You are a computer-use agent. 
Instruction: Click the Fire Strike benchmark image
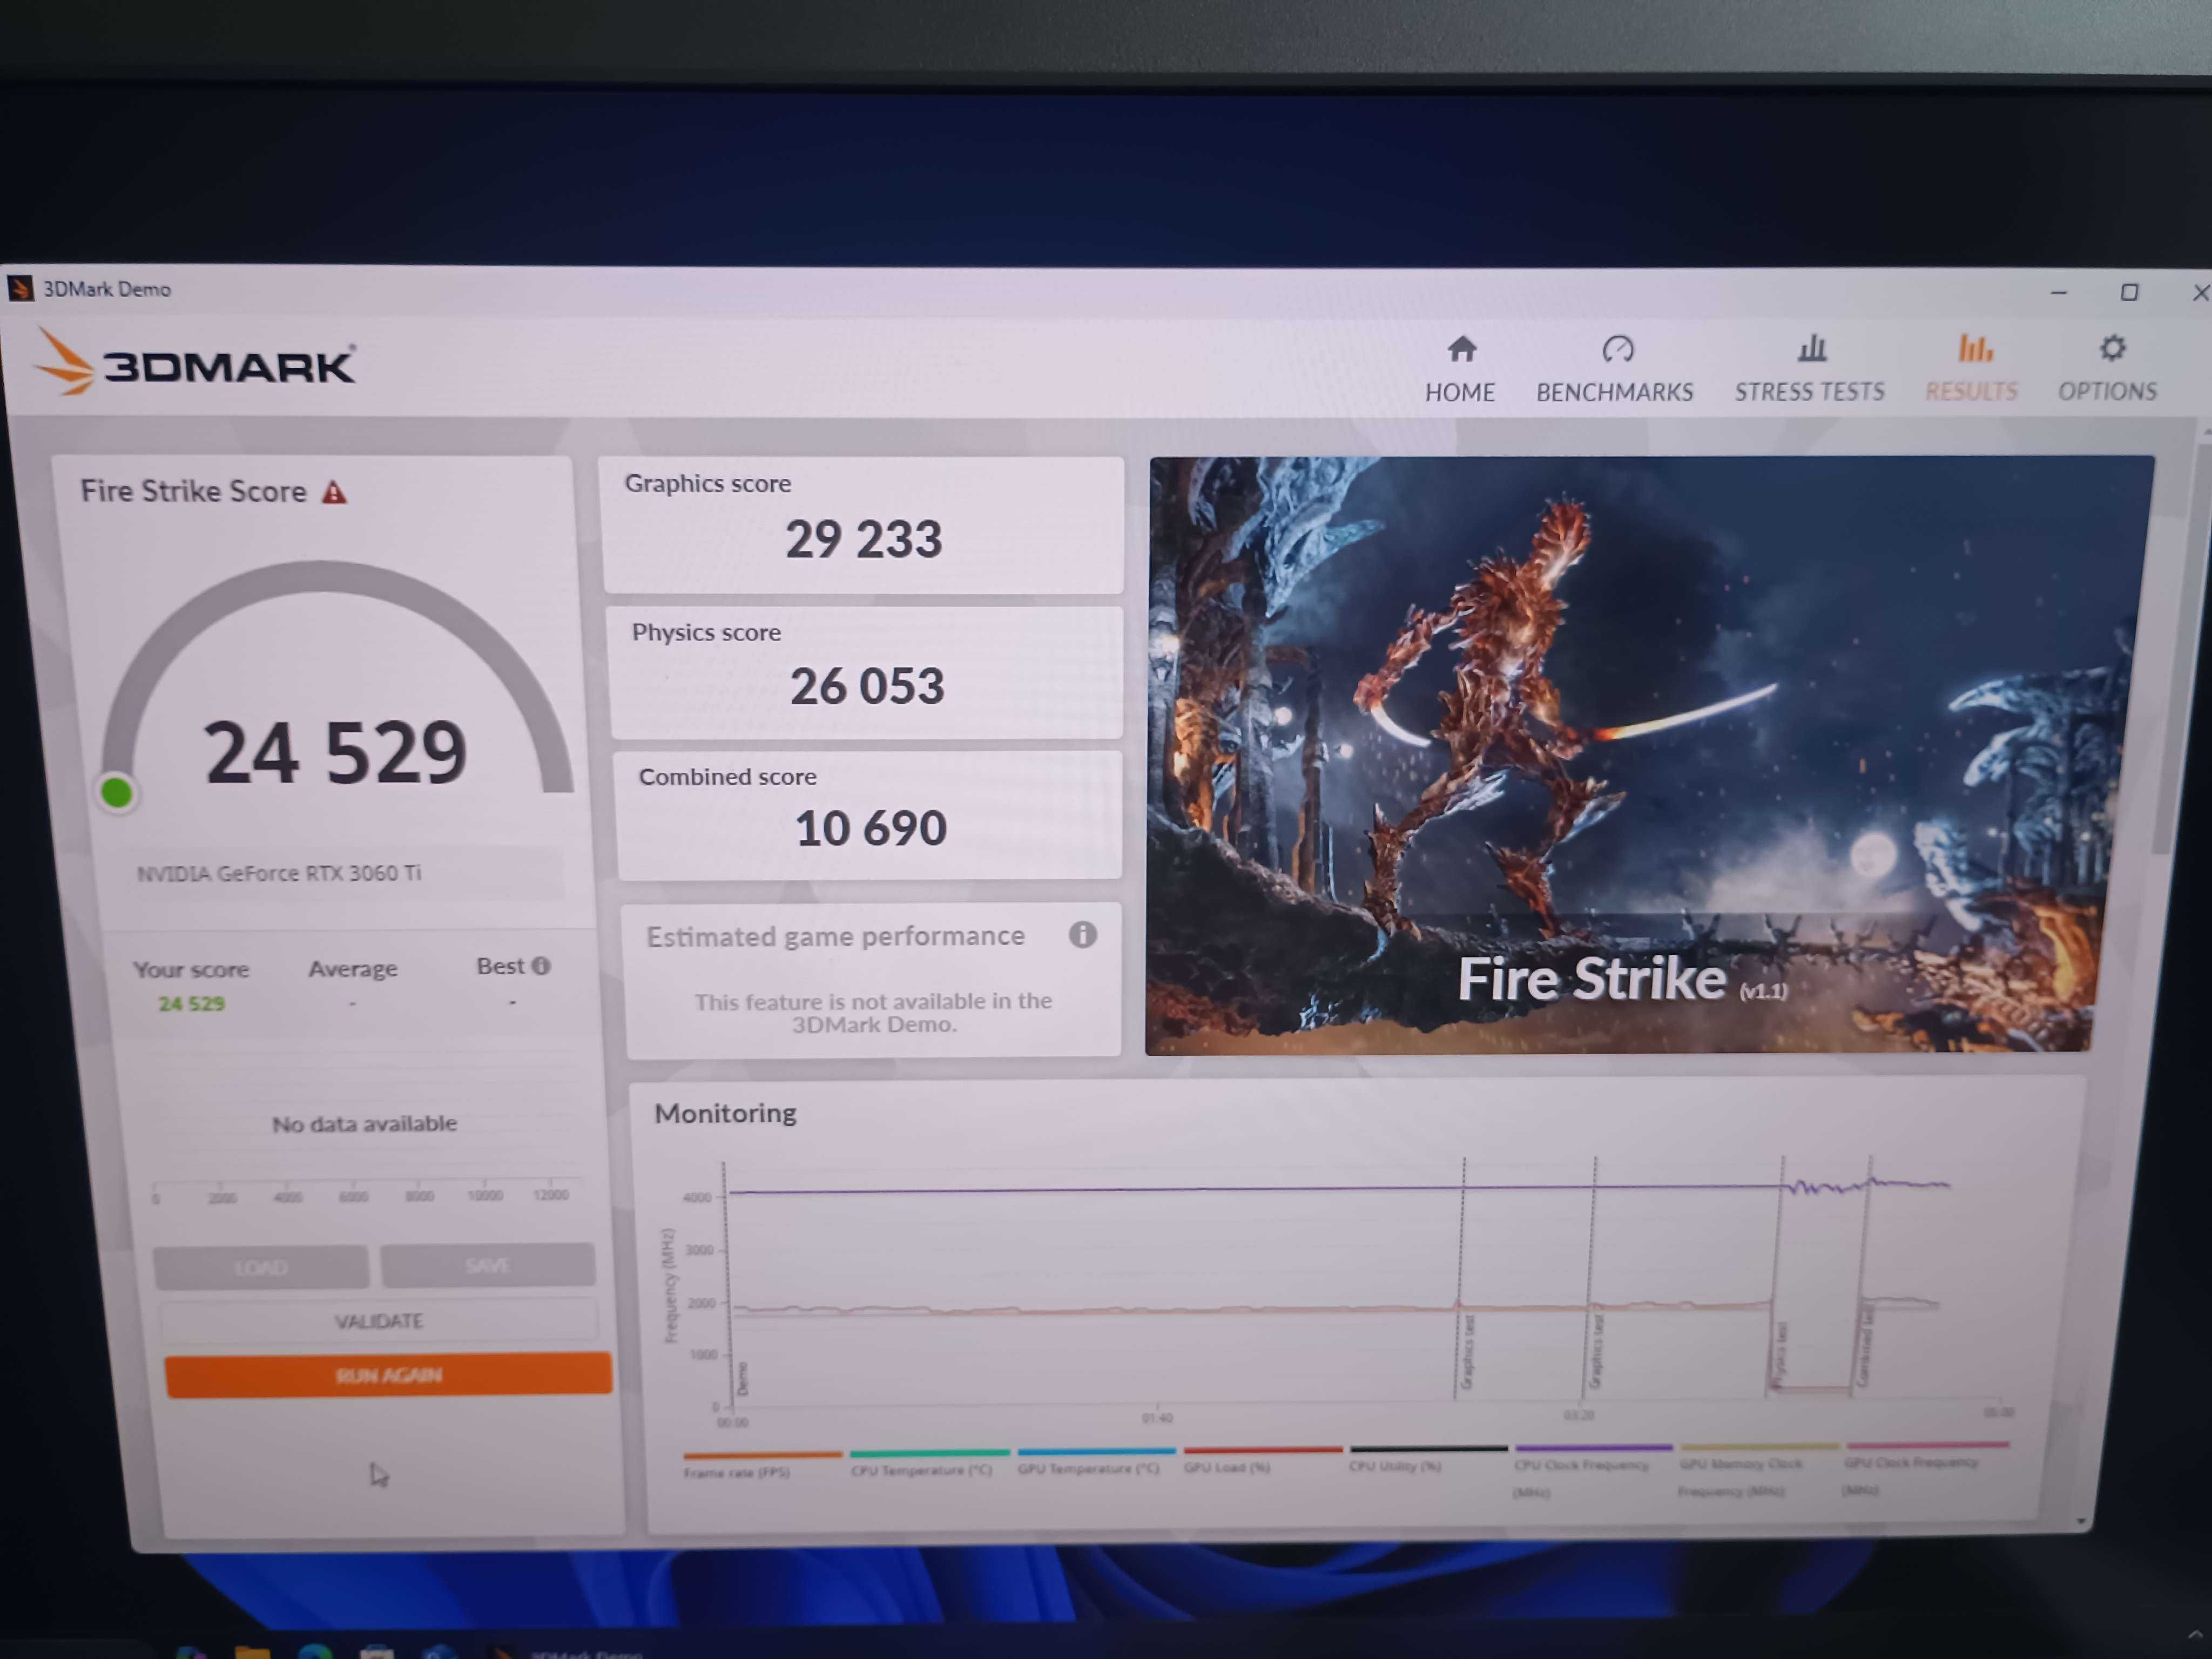pyautogui.click(x=1649, y=755)
